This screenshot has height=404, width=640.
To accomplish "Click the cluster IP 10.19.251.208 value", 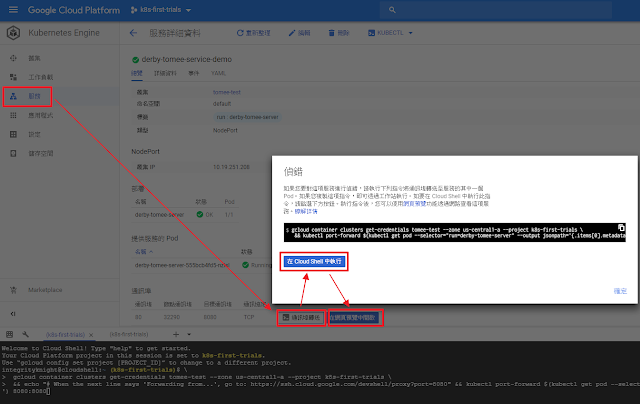I will tap(231, 167).
